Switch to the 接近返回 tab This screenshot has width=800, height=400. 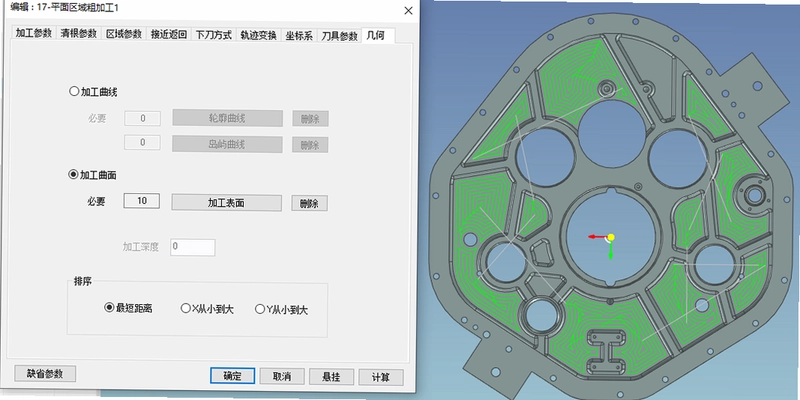[x=169, y=34]
